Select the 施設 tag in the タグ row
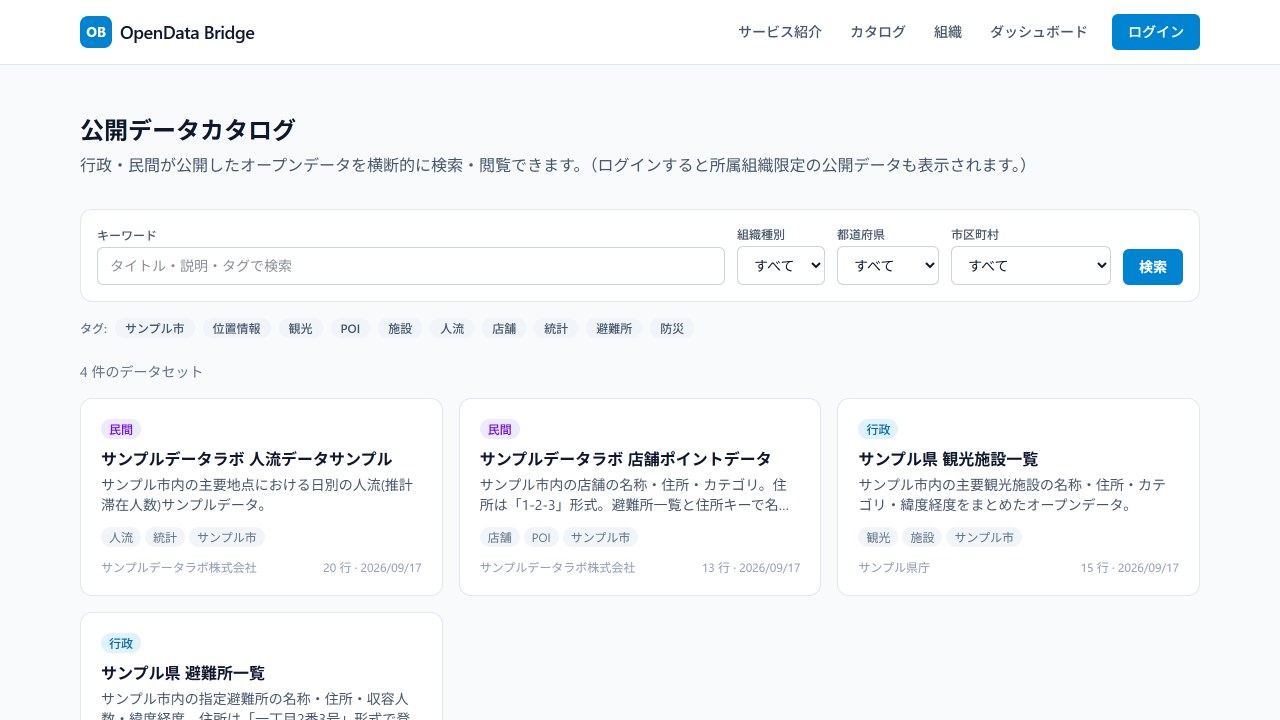 pos(400,328)
